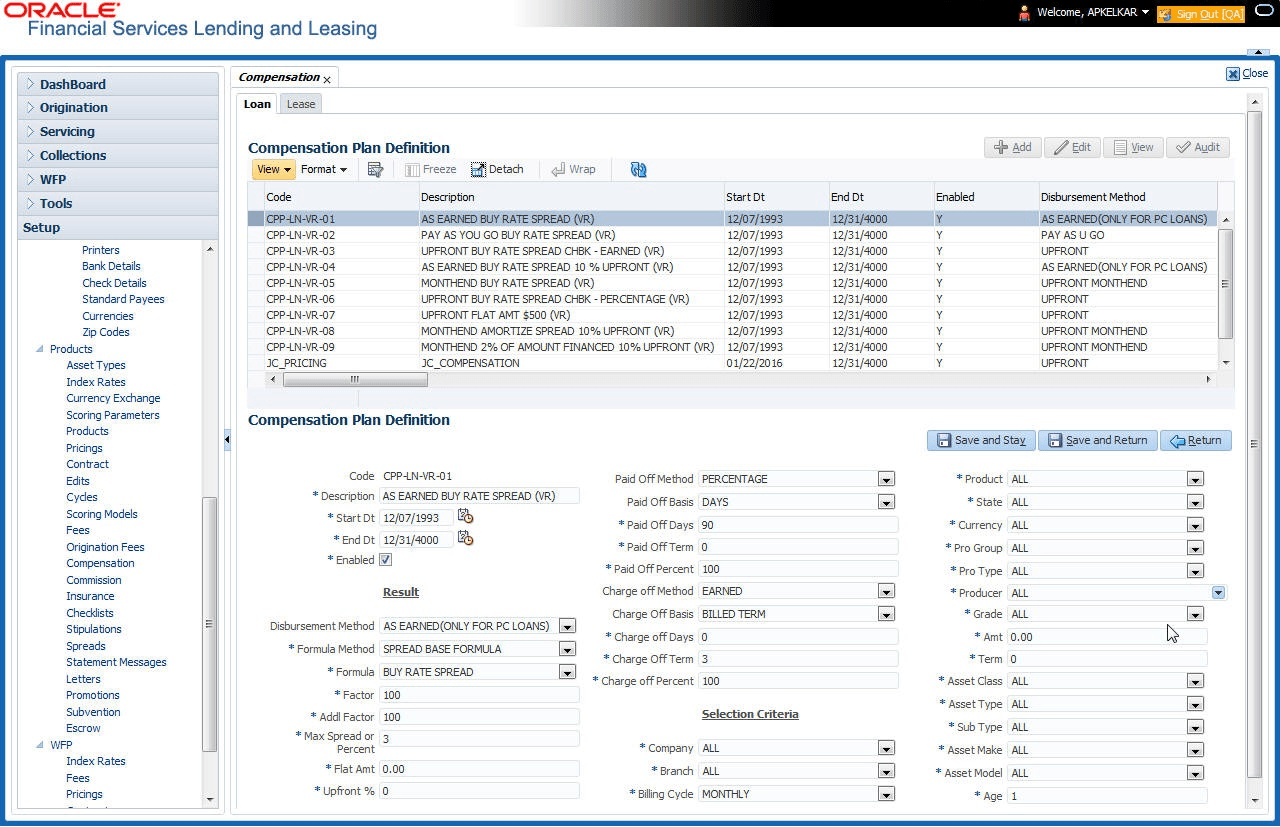Screen dimensions: 1280x827
Task: Open the Billing Cycle dropdown
Action: tap(886, 794)
